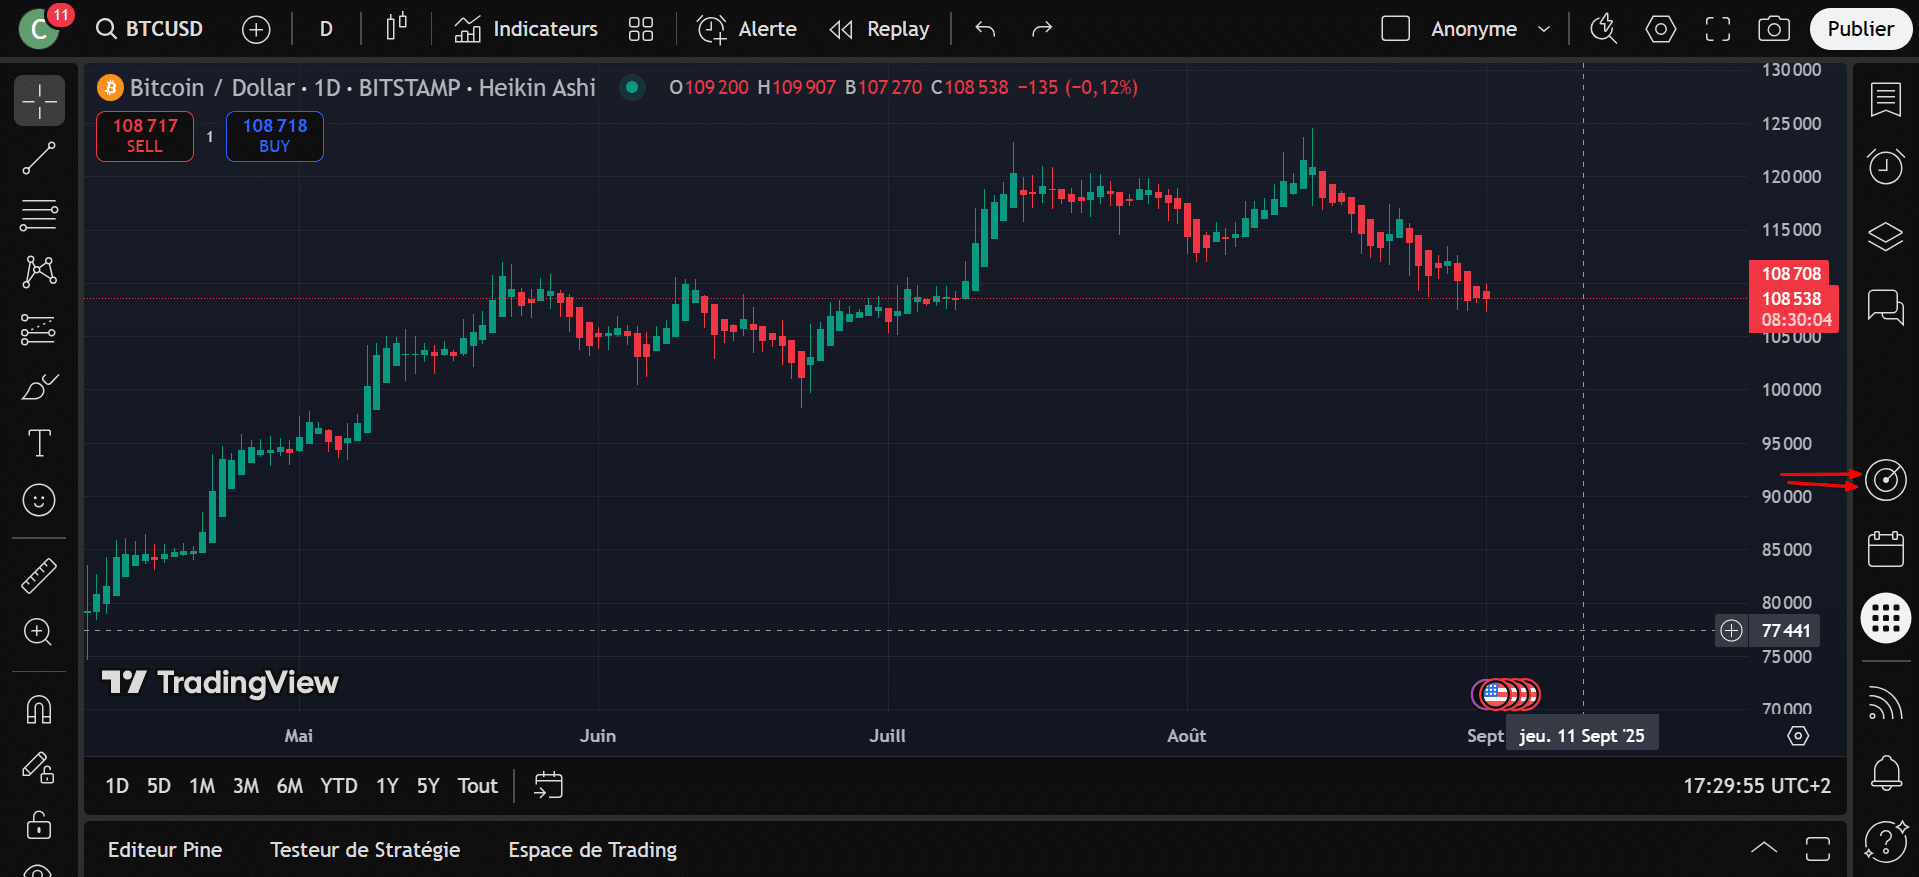Activate the magnet mode icon
This screenshot has height=877, width=1919.
(39, 710)
